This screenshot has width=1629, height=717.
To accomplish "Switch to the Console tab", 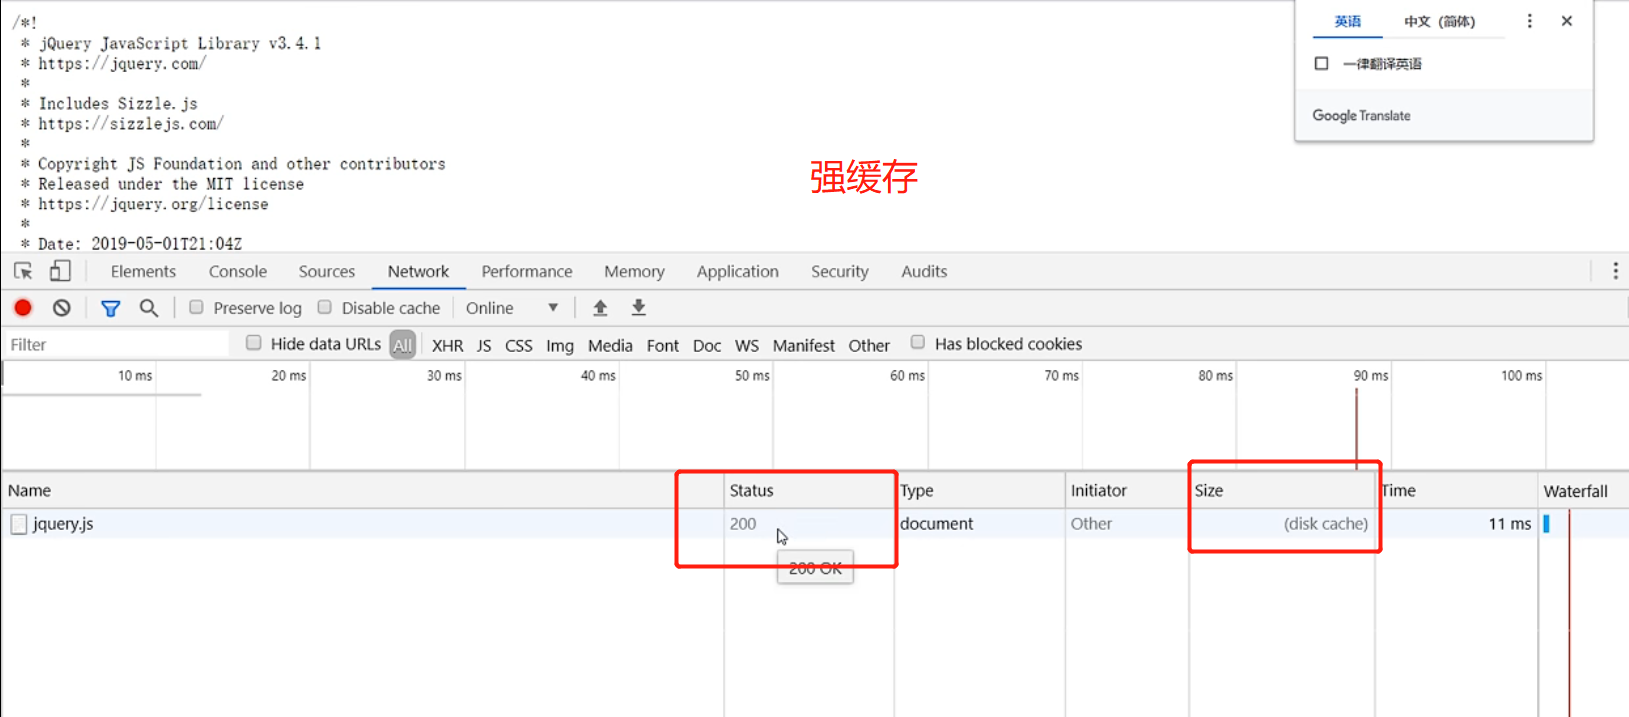I will (x=238, y=271).
